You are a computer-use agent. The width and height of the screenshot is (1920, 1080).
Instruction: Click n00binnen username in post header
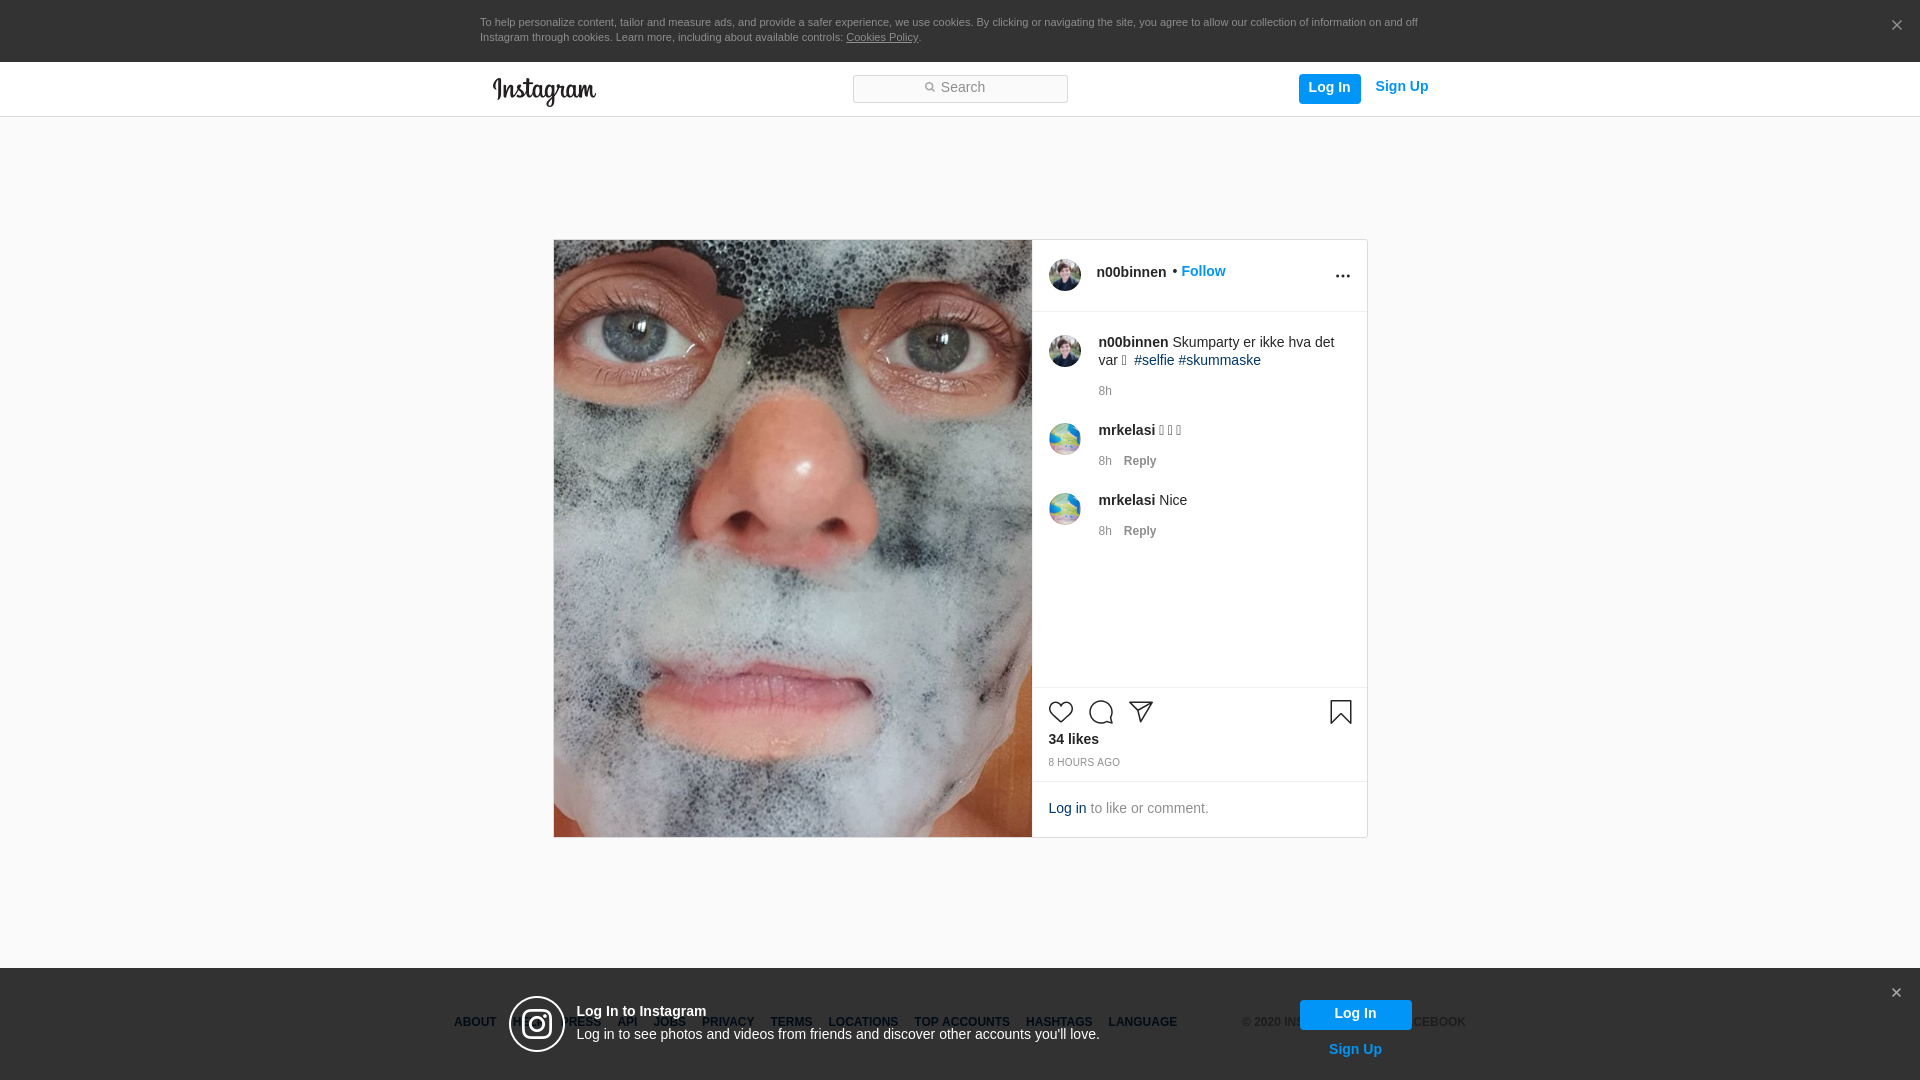[1131, 272]
